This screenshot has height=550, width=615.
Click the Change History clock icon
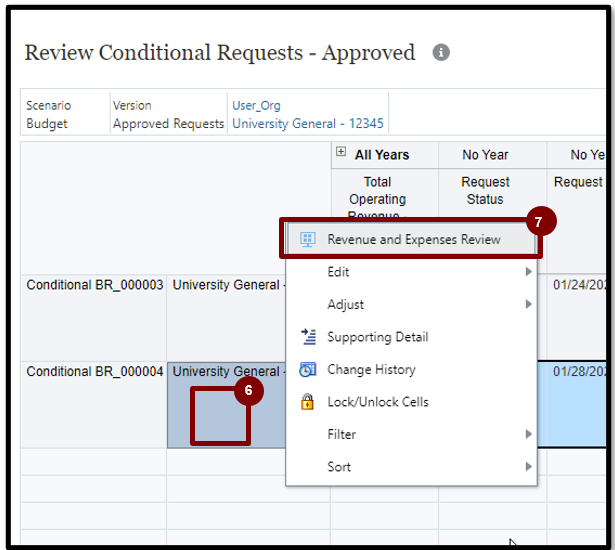[x=308, y=369]
